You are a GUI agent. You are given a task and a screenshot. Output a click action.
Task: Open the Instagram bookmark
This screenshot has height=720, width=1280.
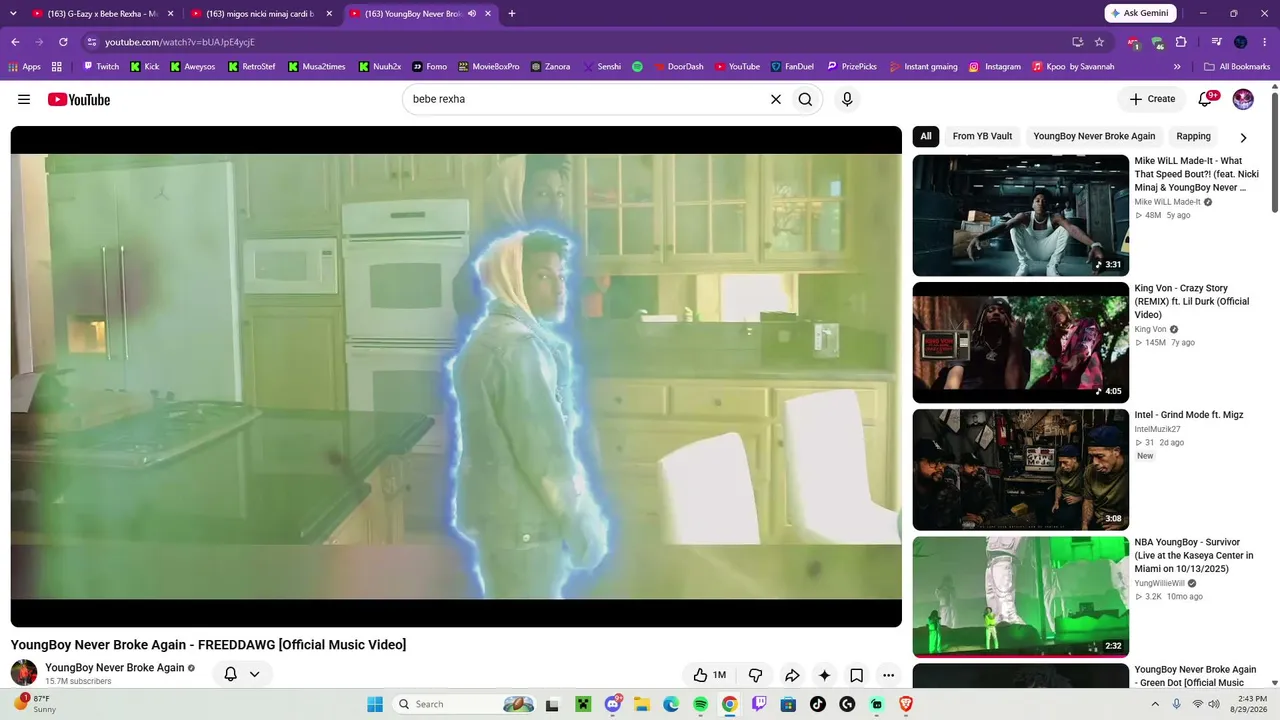tap(994, 67)
